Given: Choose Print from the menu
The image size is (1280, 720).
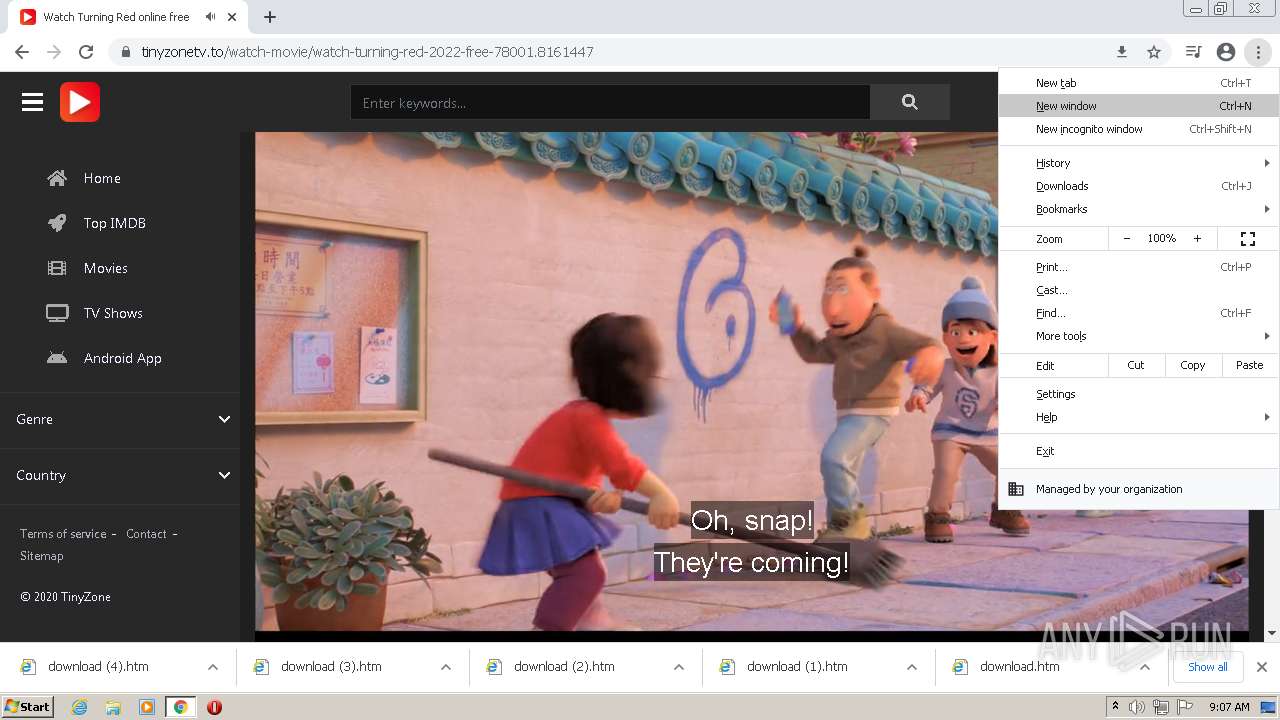Looking at the screenshot, I should click(1138, 267).
